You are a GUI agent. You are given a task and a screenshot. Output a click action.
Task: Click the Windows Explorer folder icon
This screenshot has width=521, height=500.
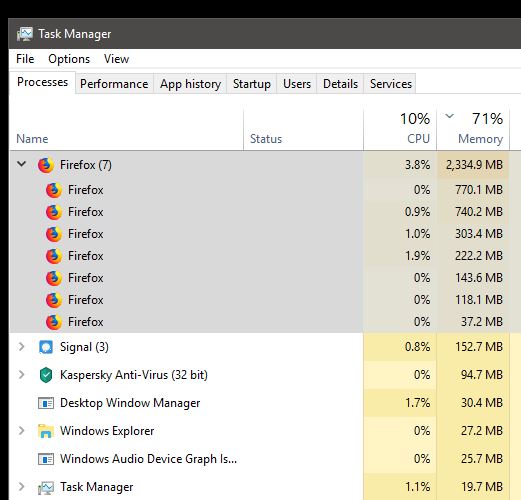(46, 431)
